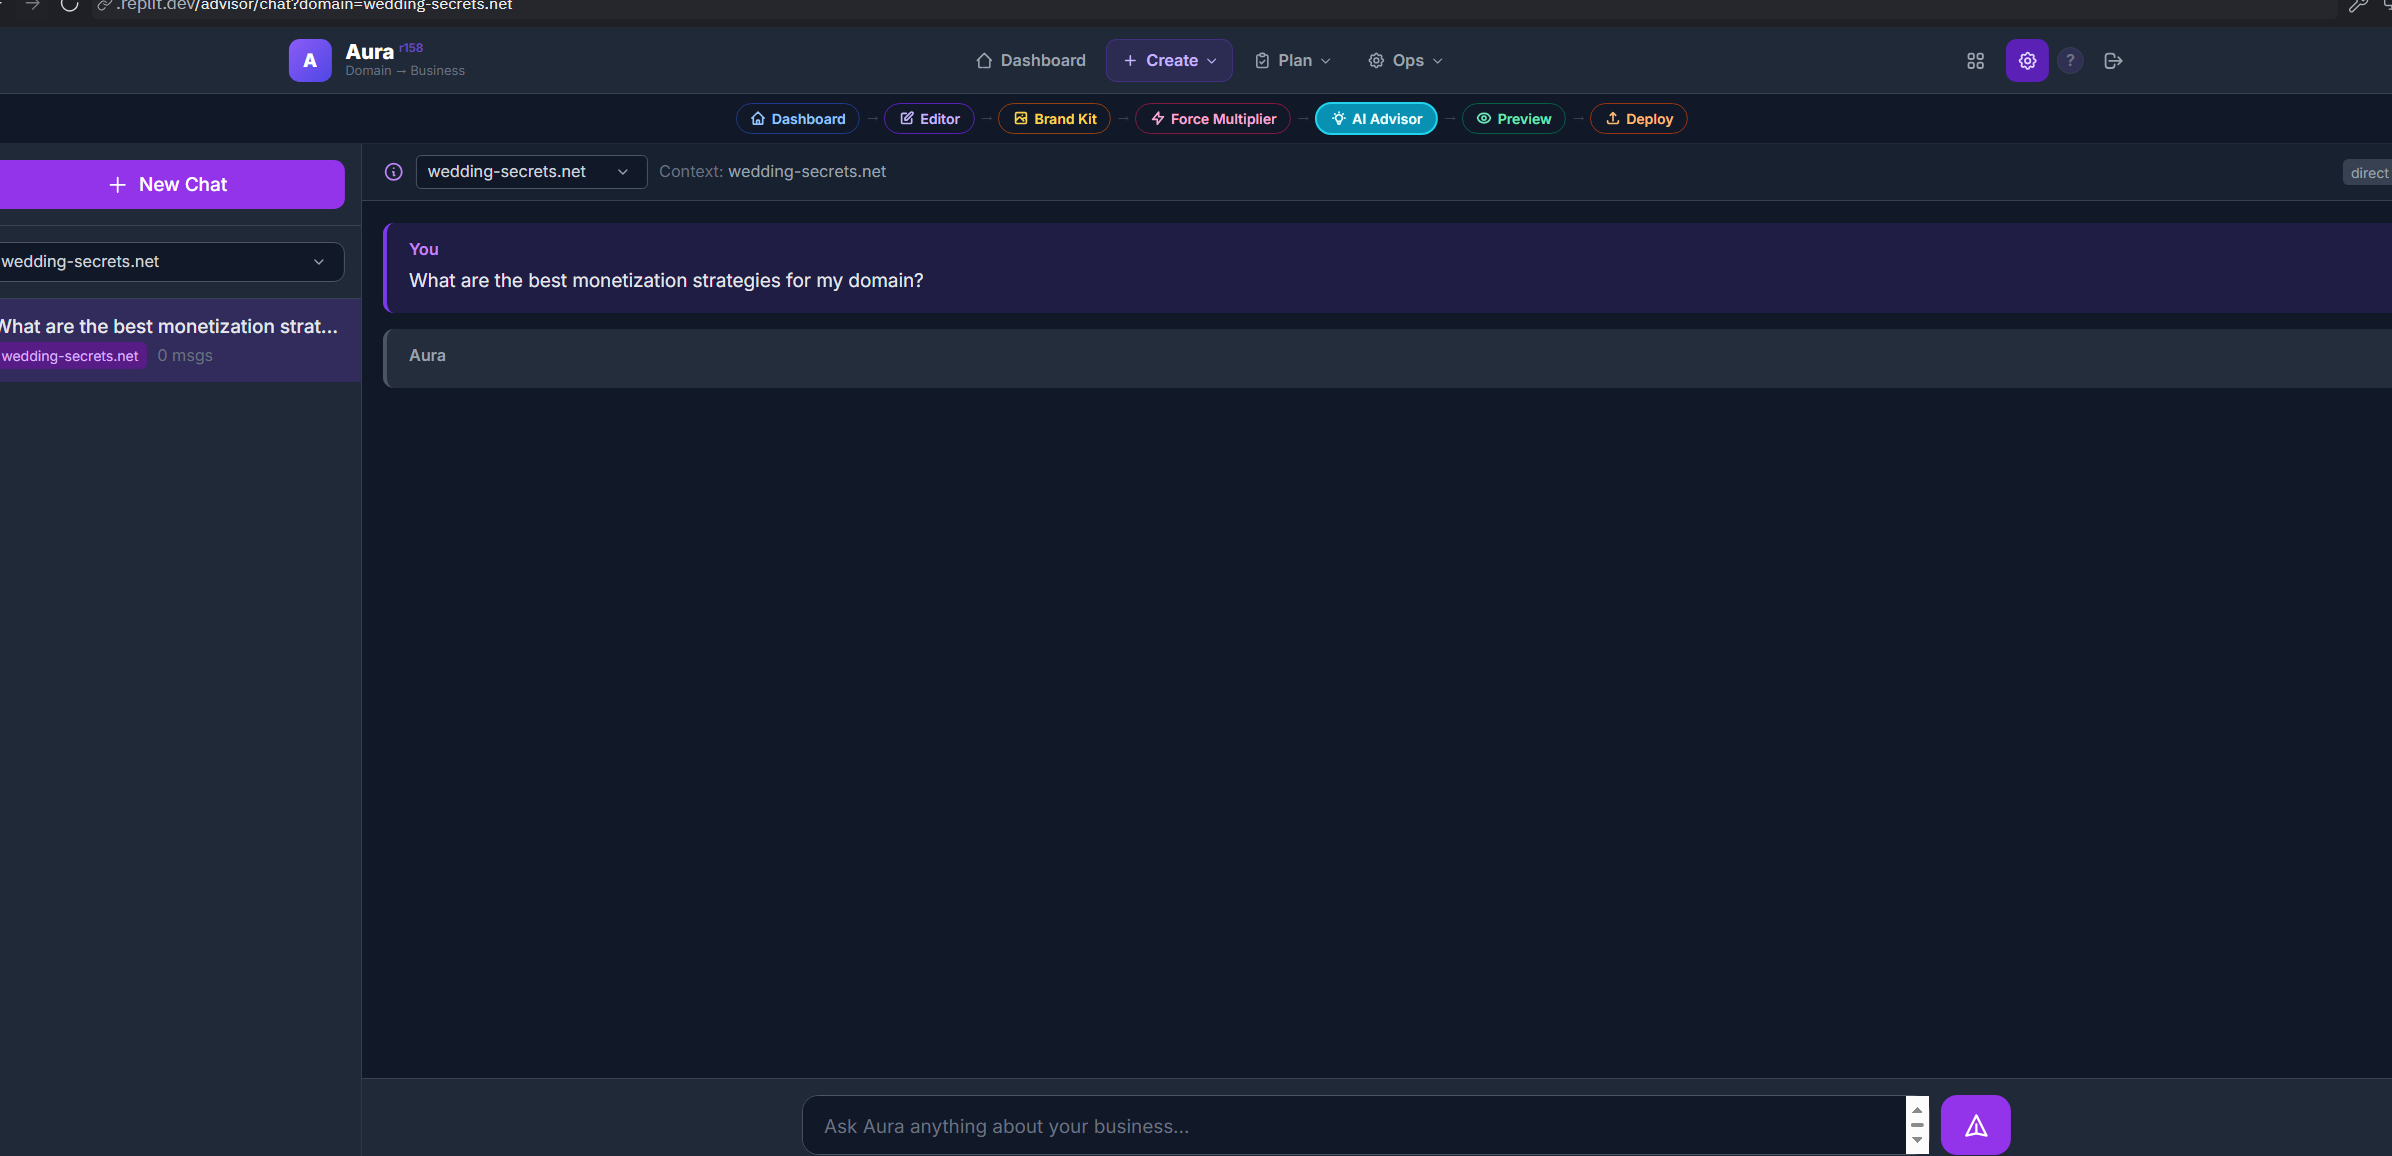
Task: Open the Preview step
Action: pos(1514,119)
